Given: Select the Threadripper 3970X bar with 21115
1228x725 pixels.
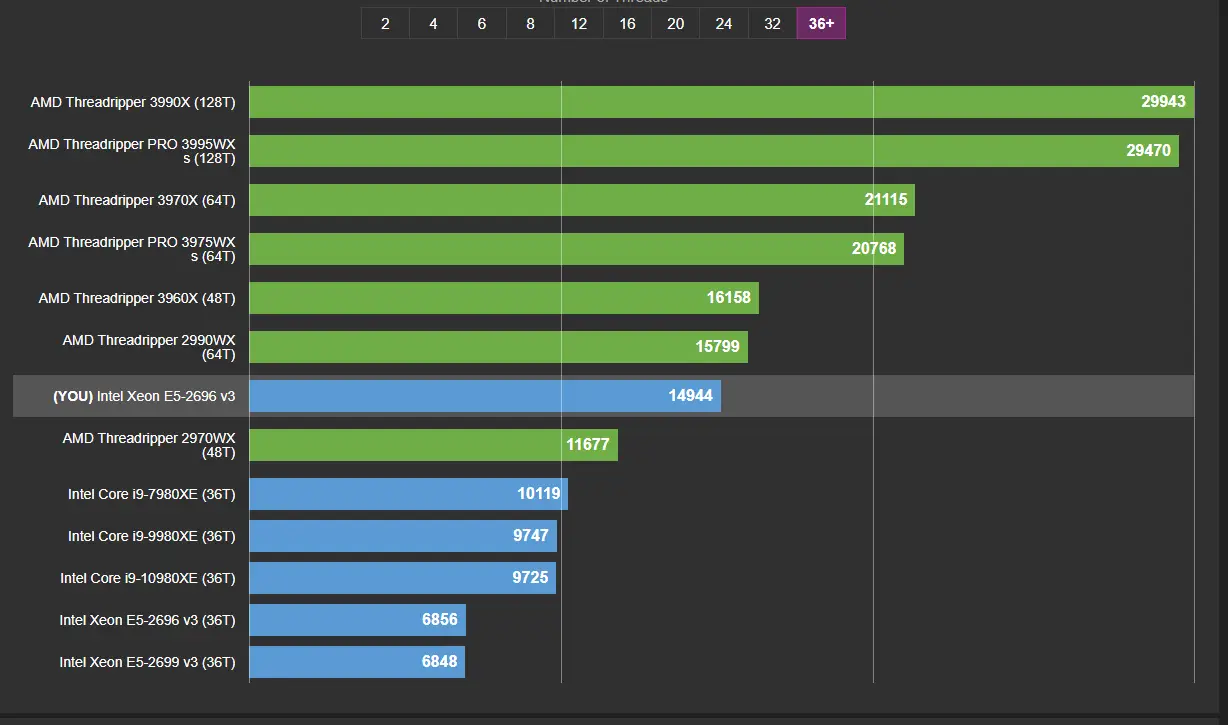Looking at the screenshot, I should coord(582,200).
